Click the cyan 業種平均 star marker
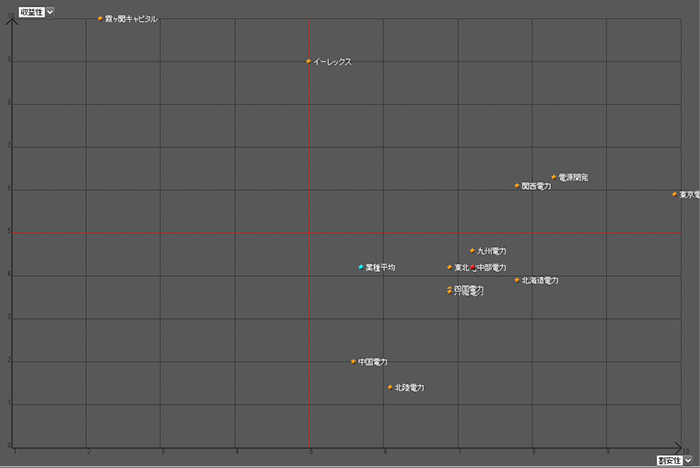 click(361, 267)
